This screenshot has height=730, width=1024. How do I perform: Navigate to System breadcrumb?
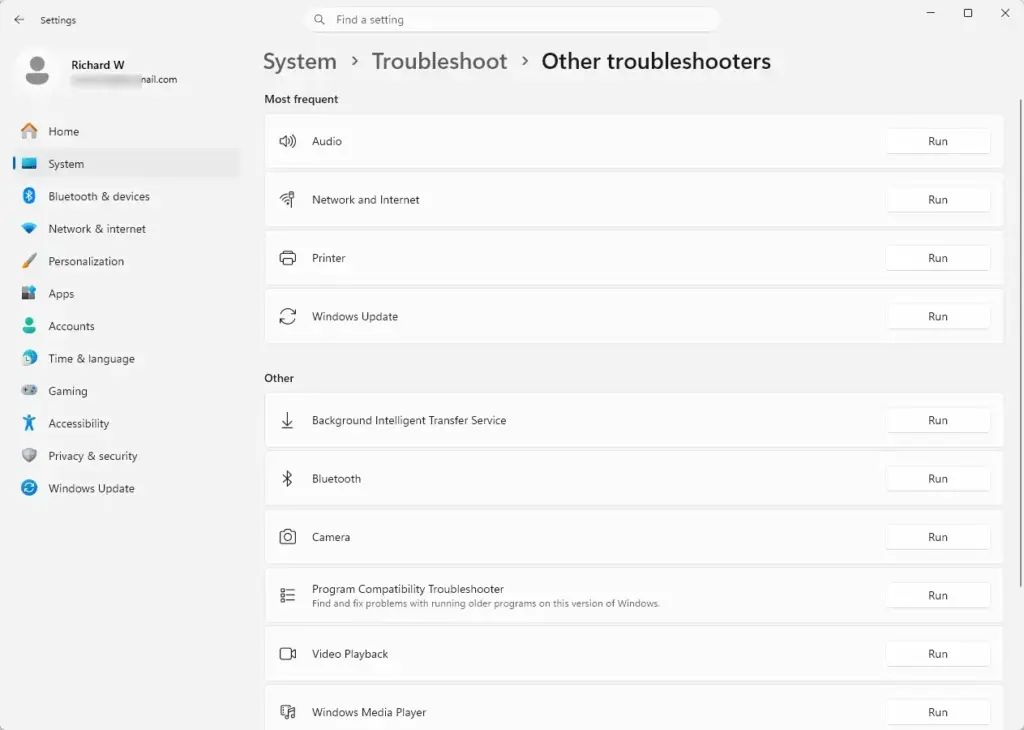tap(300, 61)
